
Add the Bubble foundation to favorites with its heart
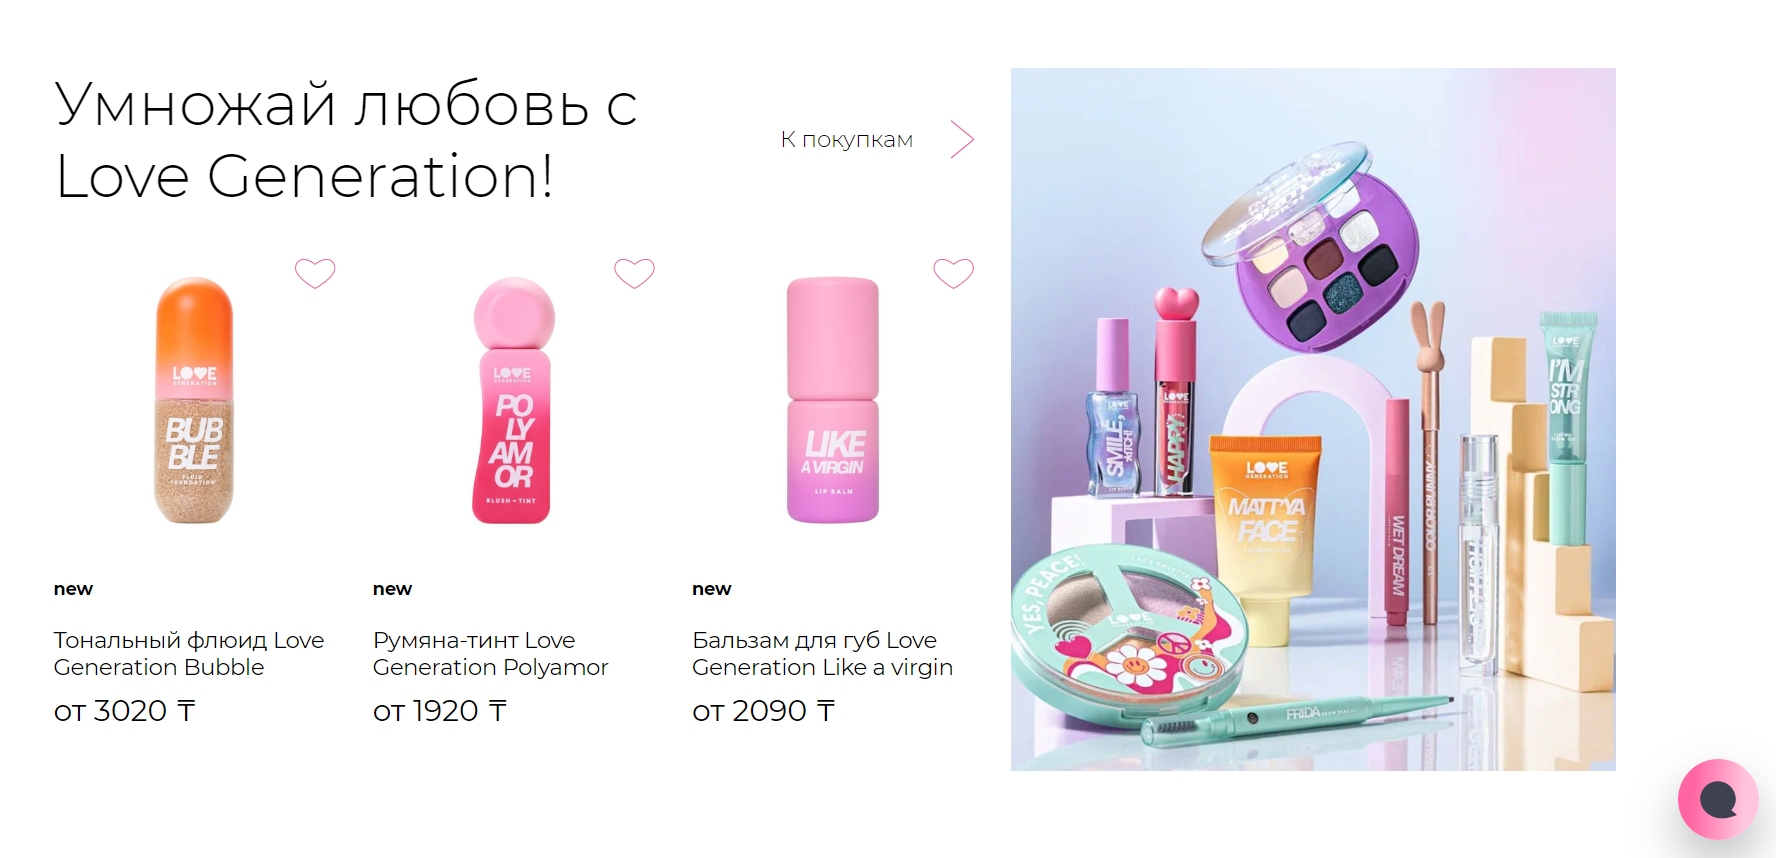315,273
